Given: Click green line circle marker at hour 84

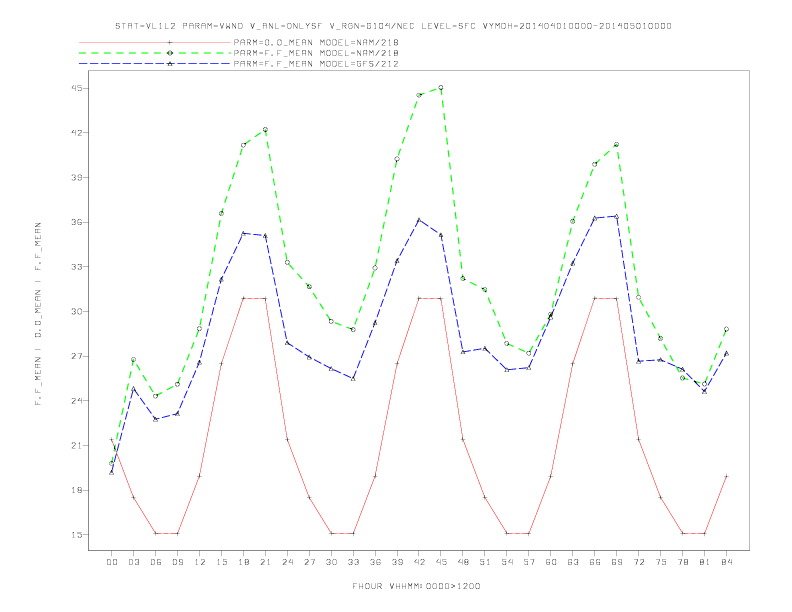Looking at the screenshot, I should pos(726,329).
